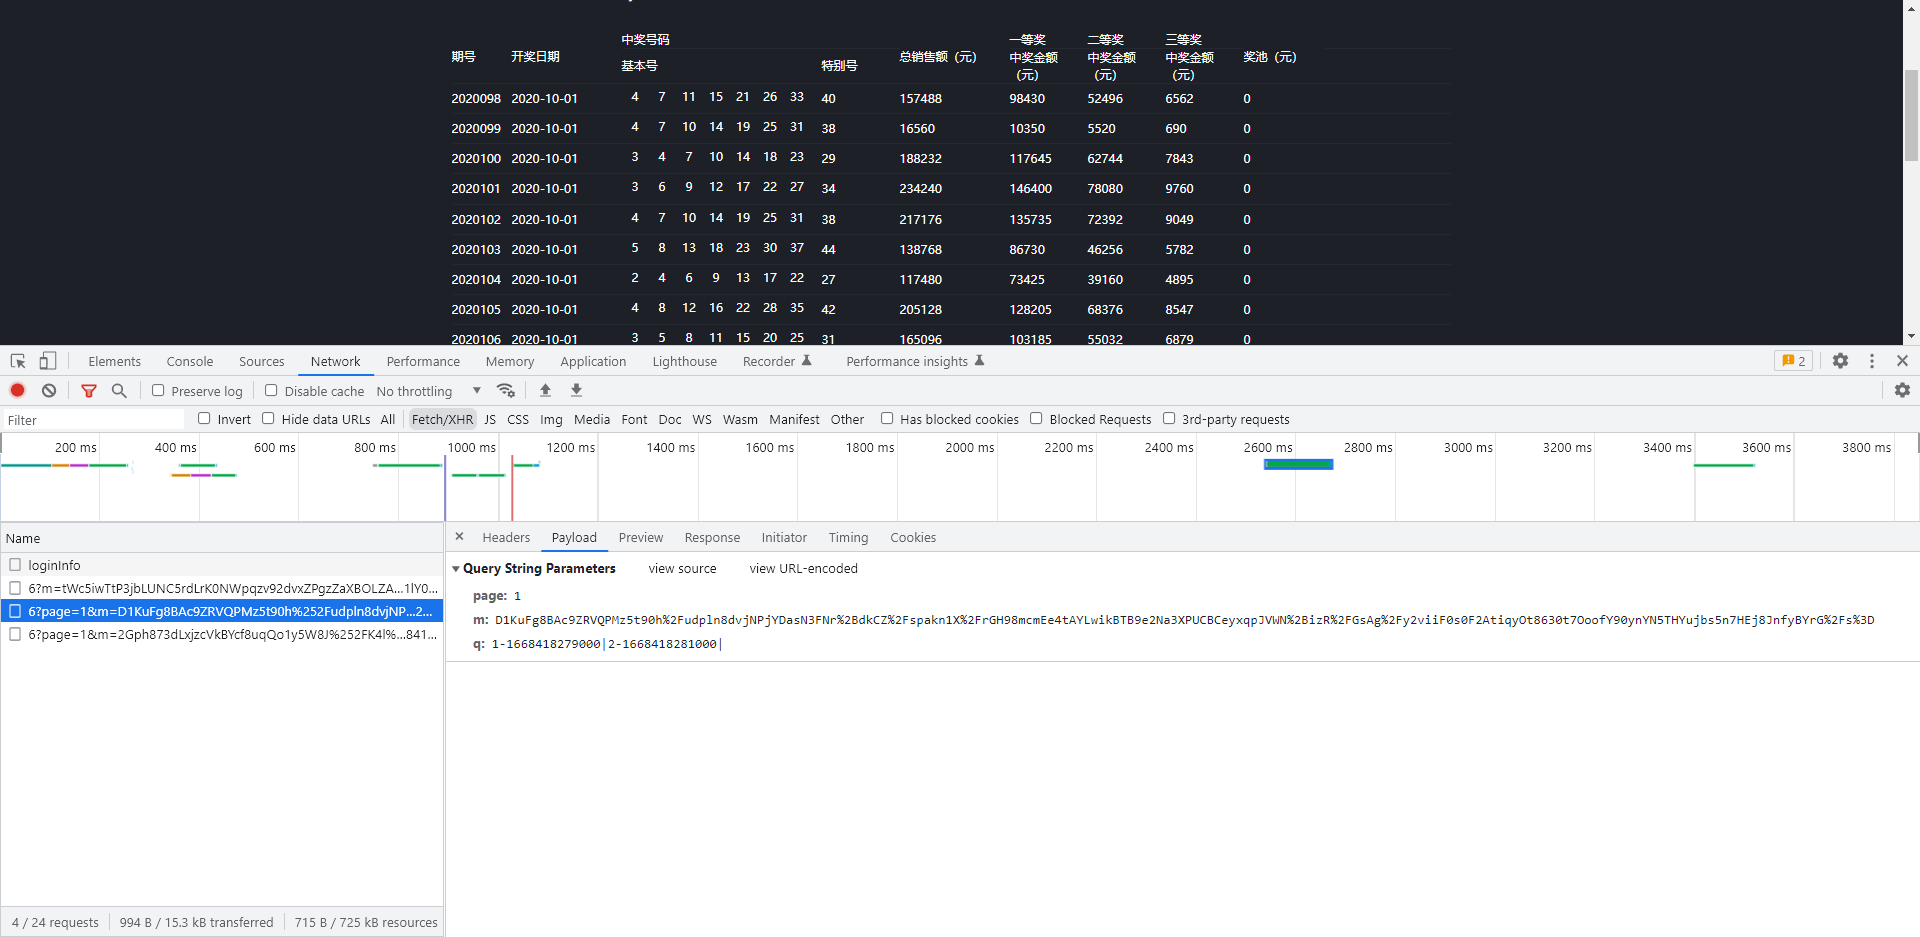Check Hide data URLs

(x=268, y=419)
